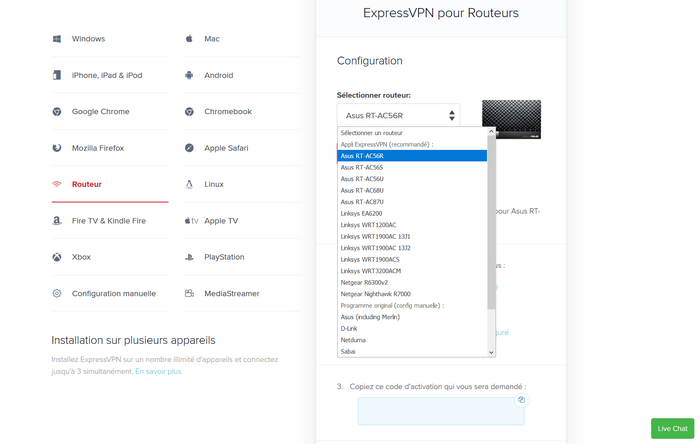Screen dimensions: 700x444
Task: Toggle the router selection combo box
Action: 398,116
